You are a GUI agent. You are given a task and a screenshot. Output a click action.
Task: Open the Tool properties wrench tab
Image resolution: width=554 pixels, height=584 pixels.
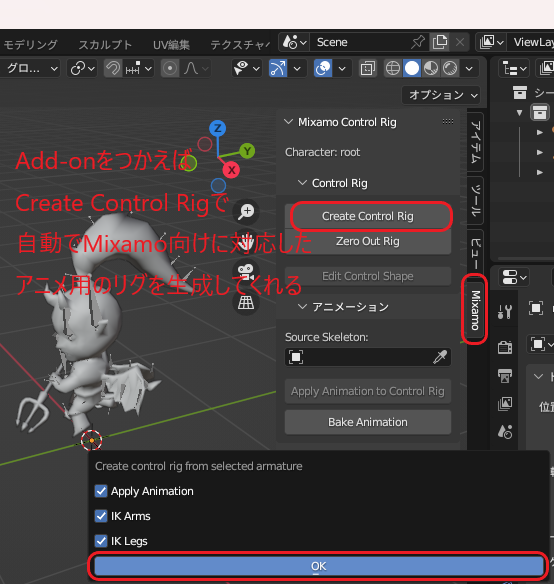(505, 311)
